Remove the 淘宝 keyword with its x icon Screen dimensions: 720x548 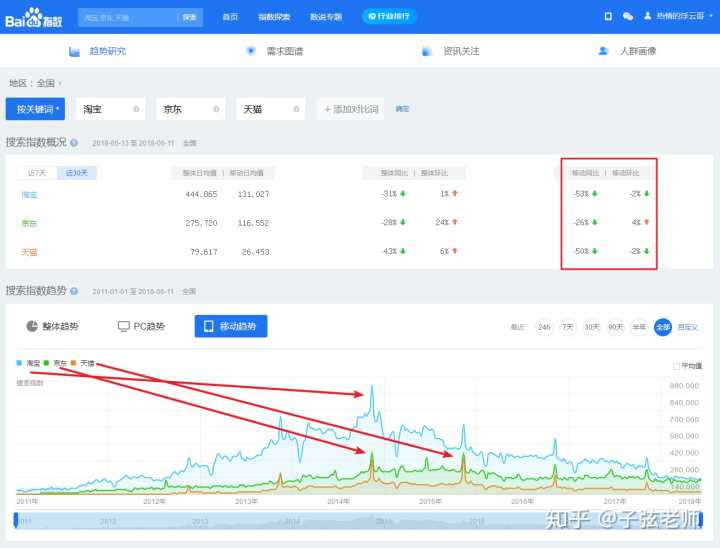[137, 109]
